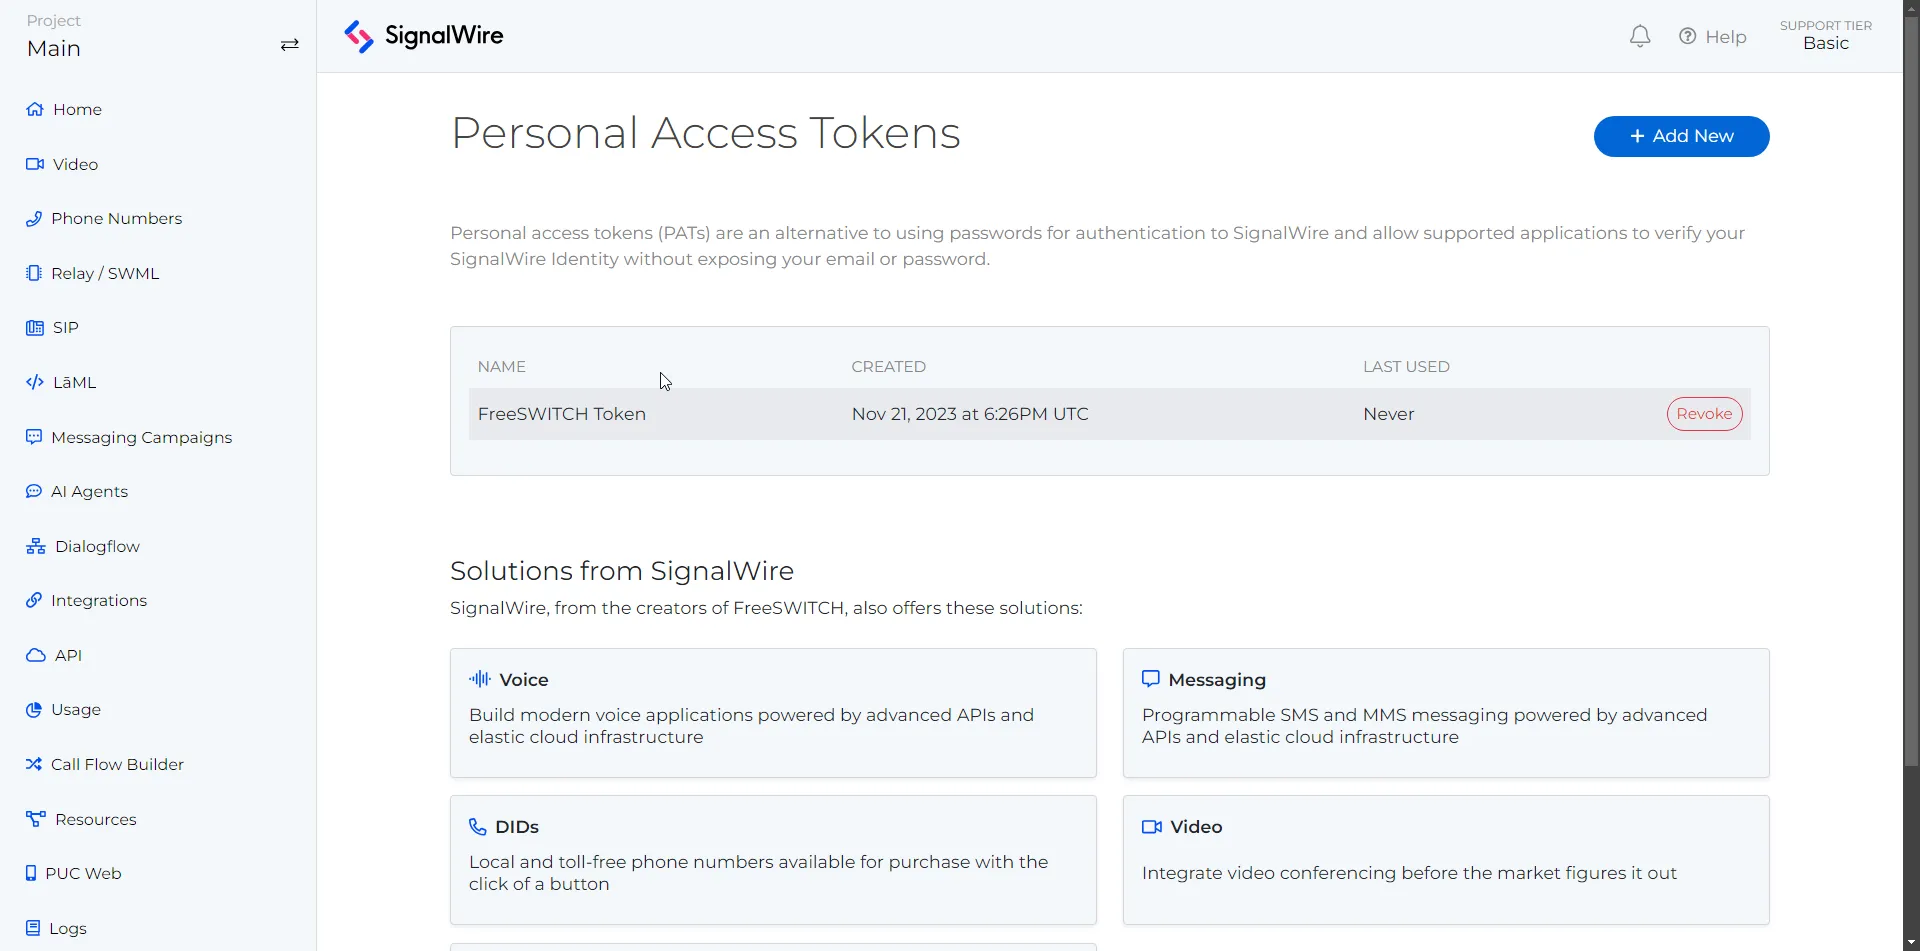Click the scrollbar up arrow
The width and height of the screenshot is (1920, 951).
(1910, 8)
